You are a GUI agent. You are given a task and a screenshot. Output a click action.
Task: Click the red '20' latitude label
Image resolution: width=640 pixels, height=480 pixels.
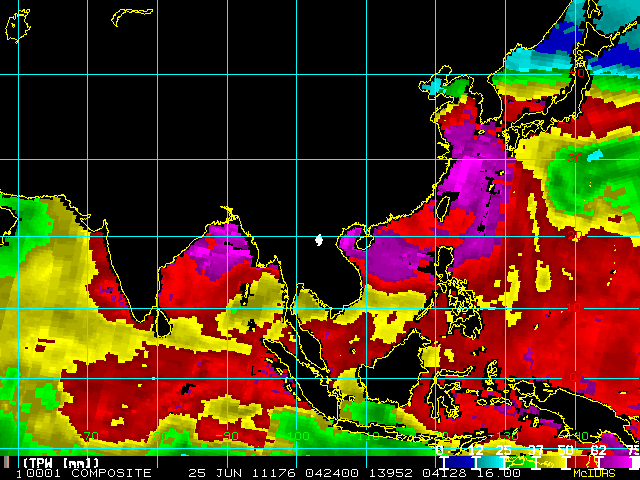pyautogui.click(x=575, y=235)
